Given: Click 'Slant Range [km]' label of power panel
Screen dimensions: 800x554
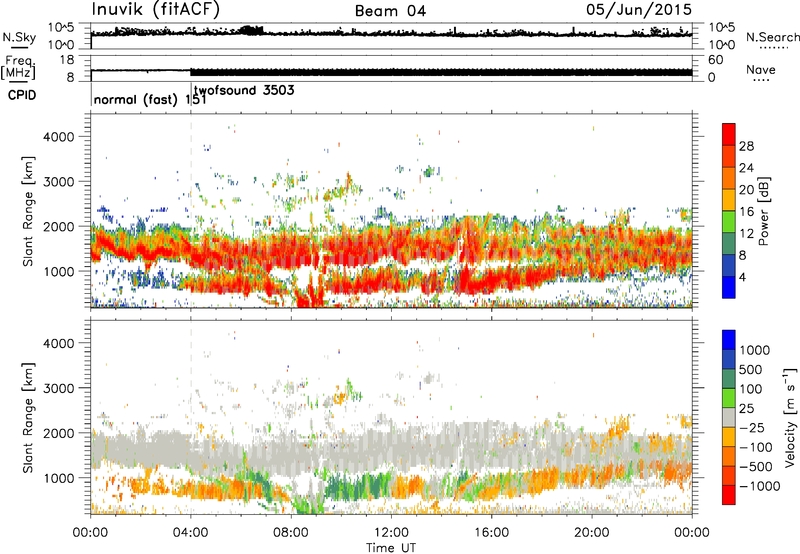Looking at the screenshot, I should coord(29,211).
